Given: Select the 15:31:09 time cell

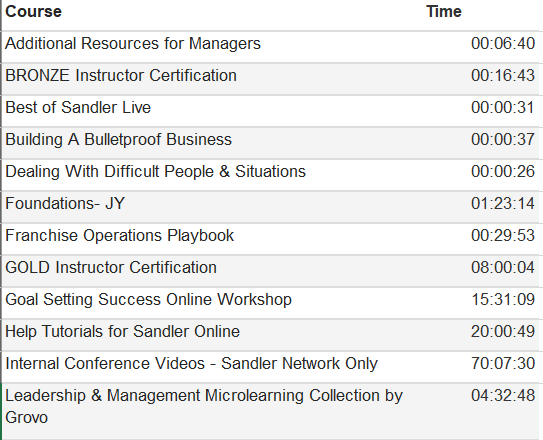Looking at the screenshot, I should [x=503, y=299].
